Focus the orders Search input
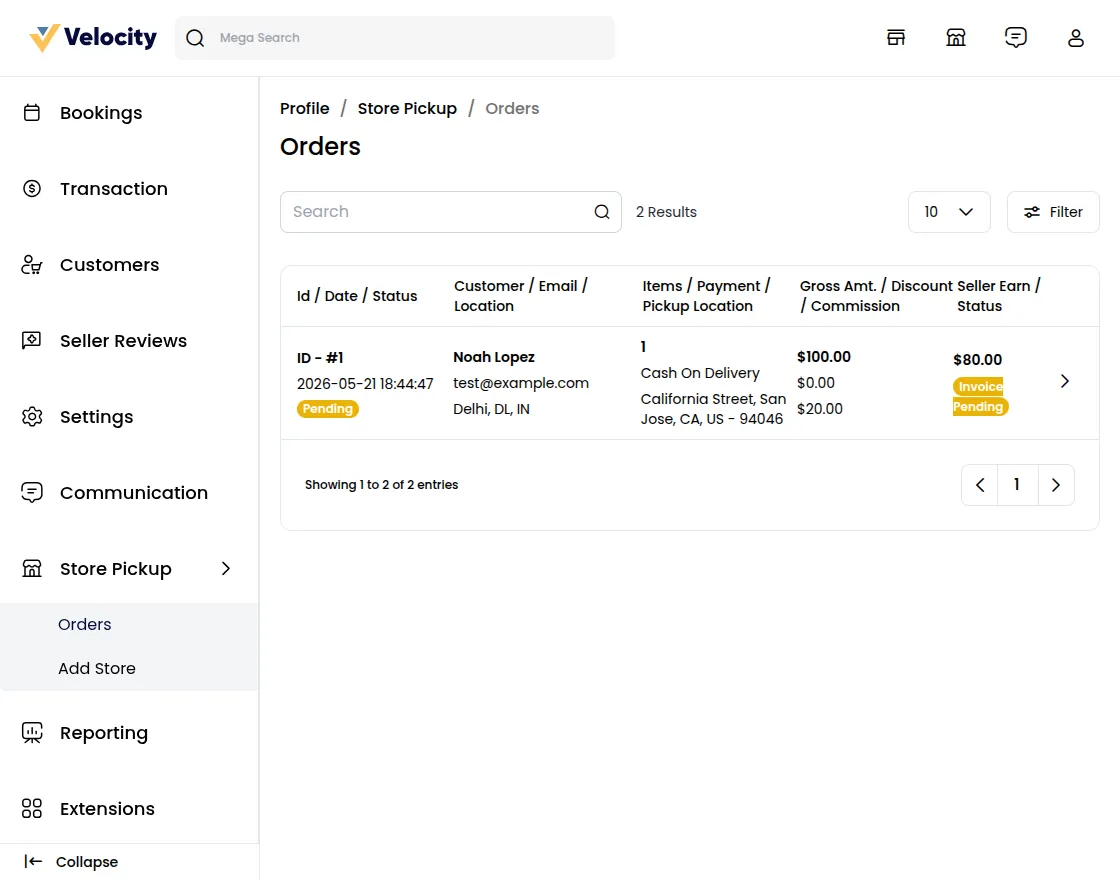Image resolution: width=1120 pixels, height=880 pixels. point(451,212)
